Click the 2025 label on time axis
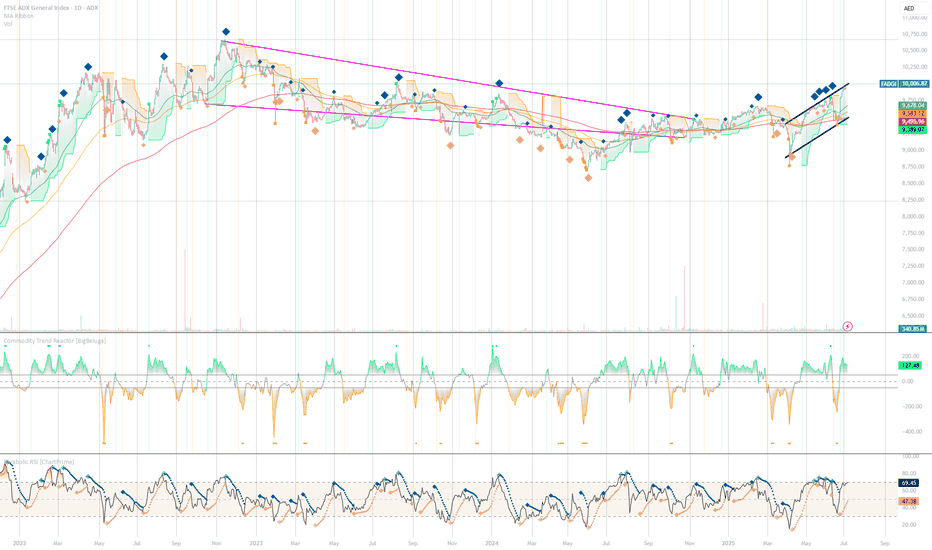 pos(728,543)
